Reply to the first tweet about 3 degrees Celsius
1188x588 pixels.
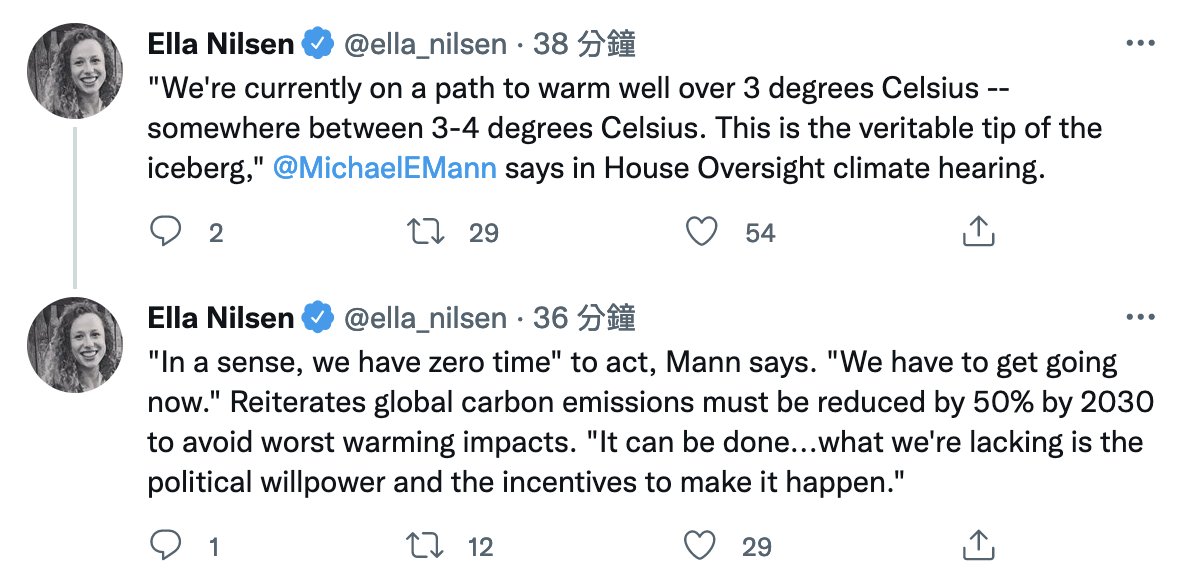click(165, 232)
